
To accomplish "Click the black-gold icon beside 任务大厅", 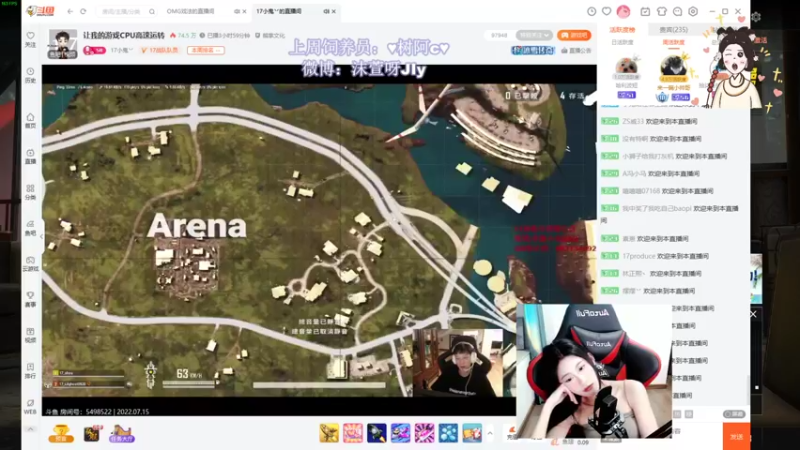I will [x=92, y=433].
